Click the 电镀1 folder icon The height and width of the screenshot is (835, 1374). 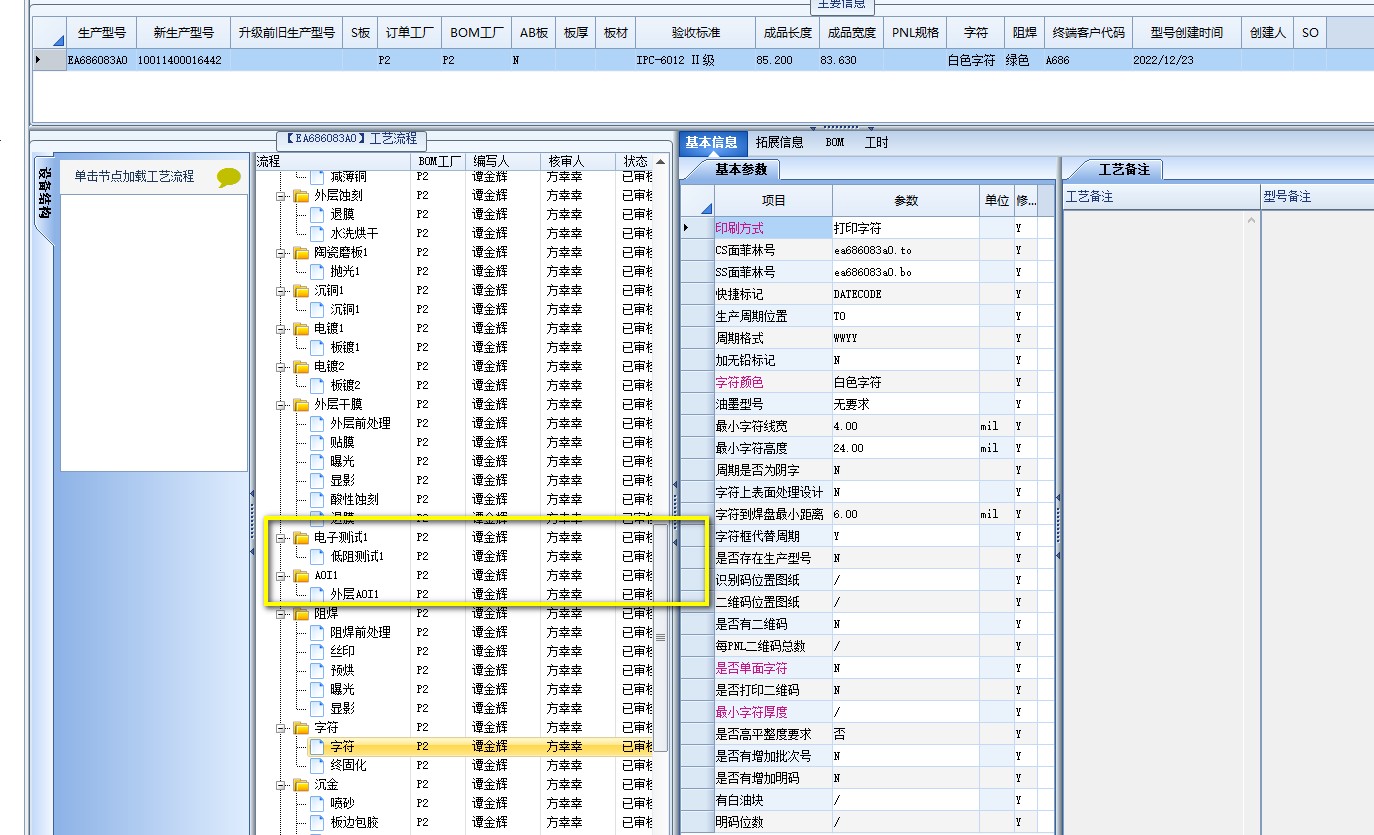click(x=301, y=329)
